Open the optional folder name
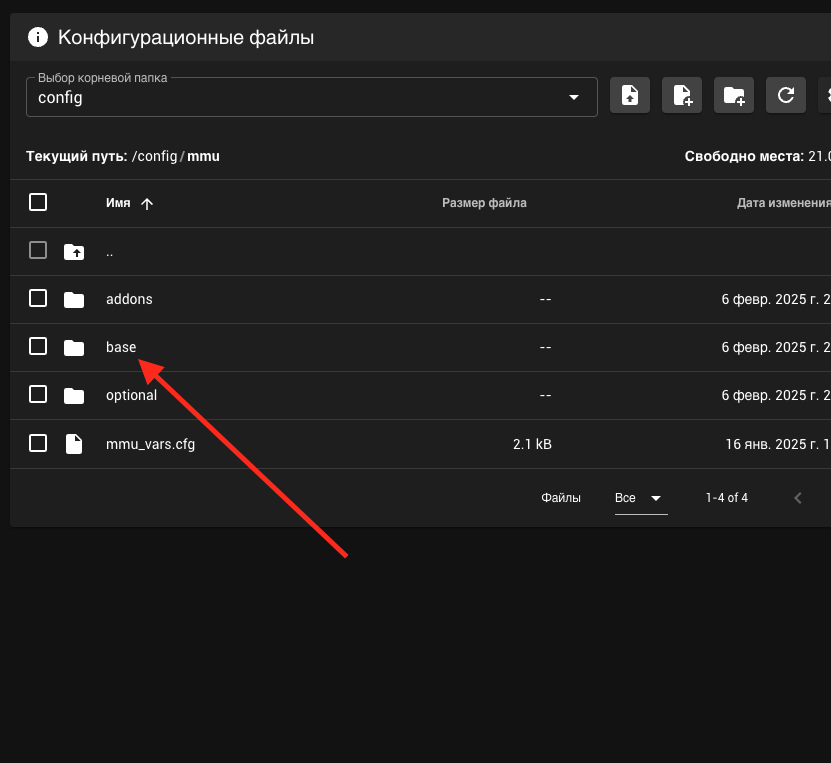831x763 pixels. [131, 395]
